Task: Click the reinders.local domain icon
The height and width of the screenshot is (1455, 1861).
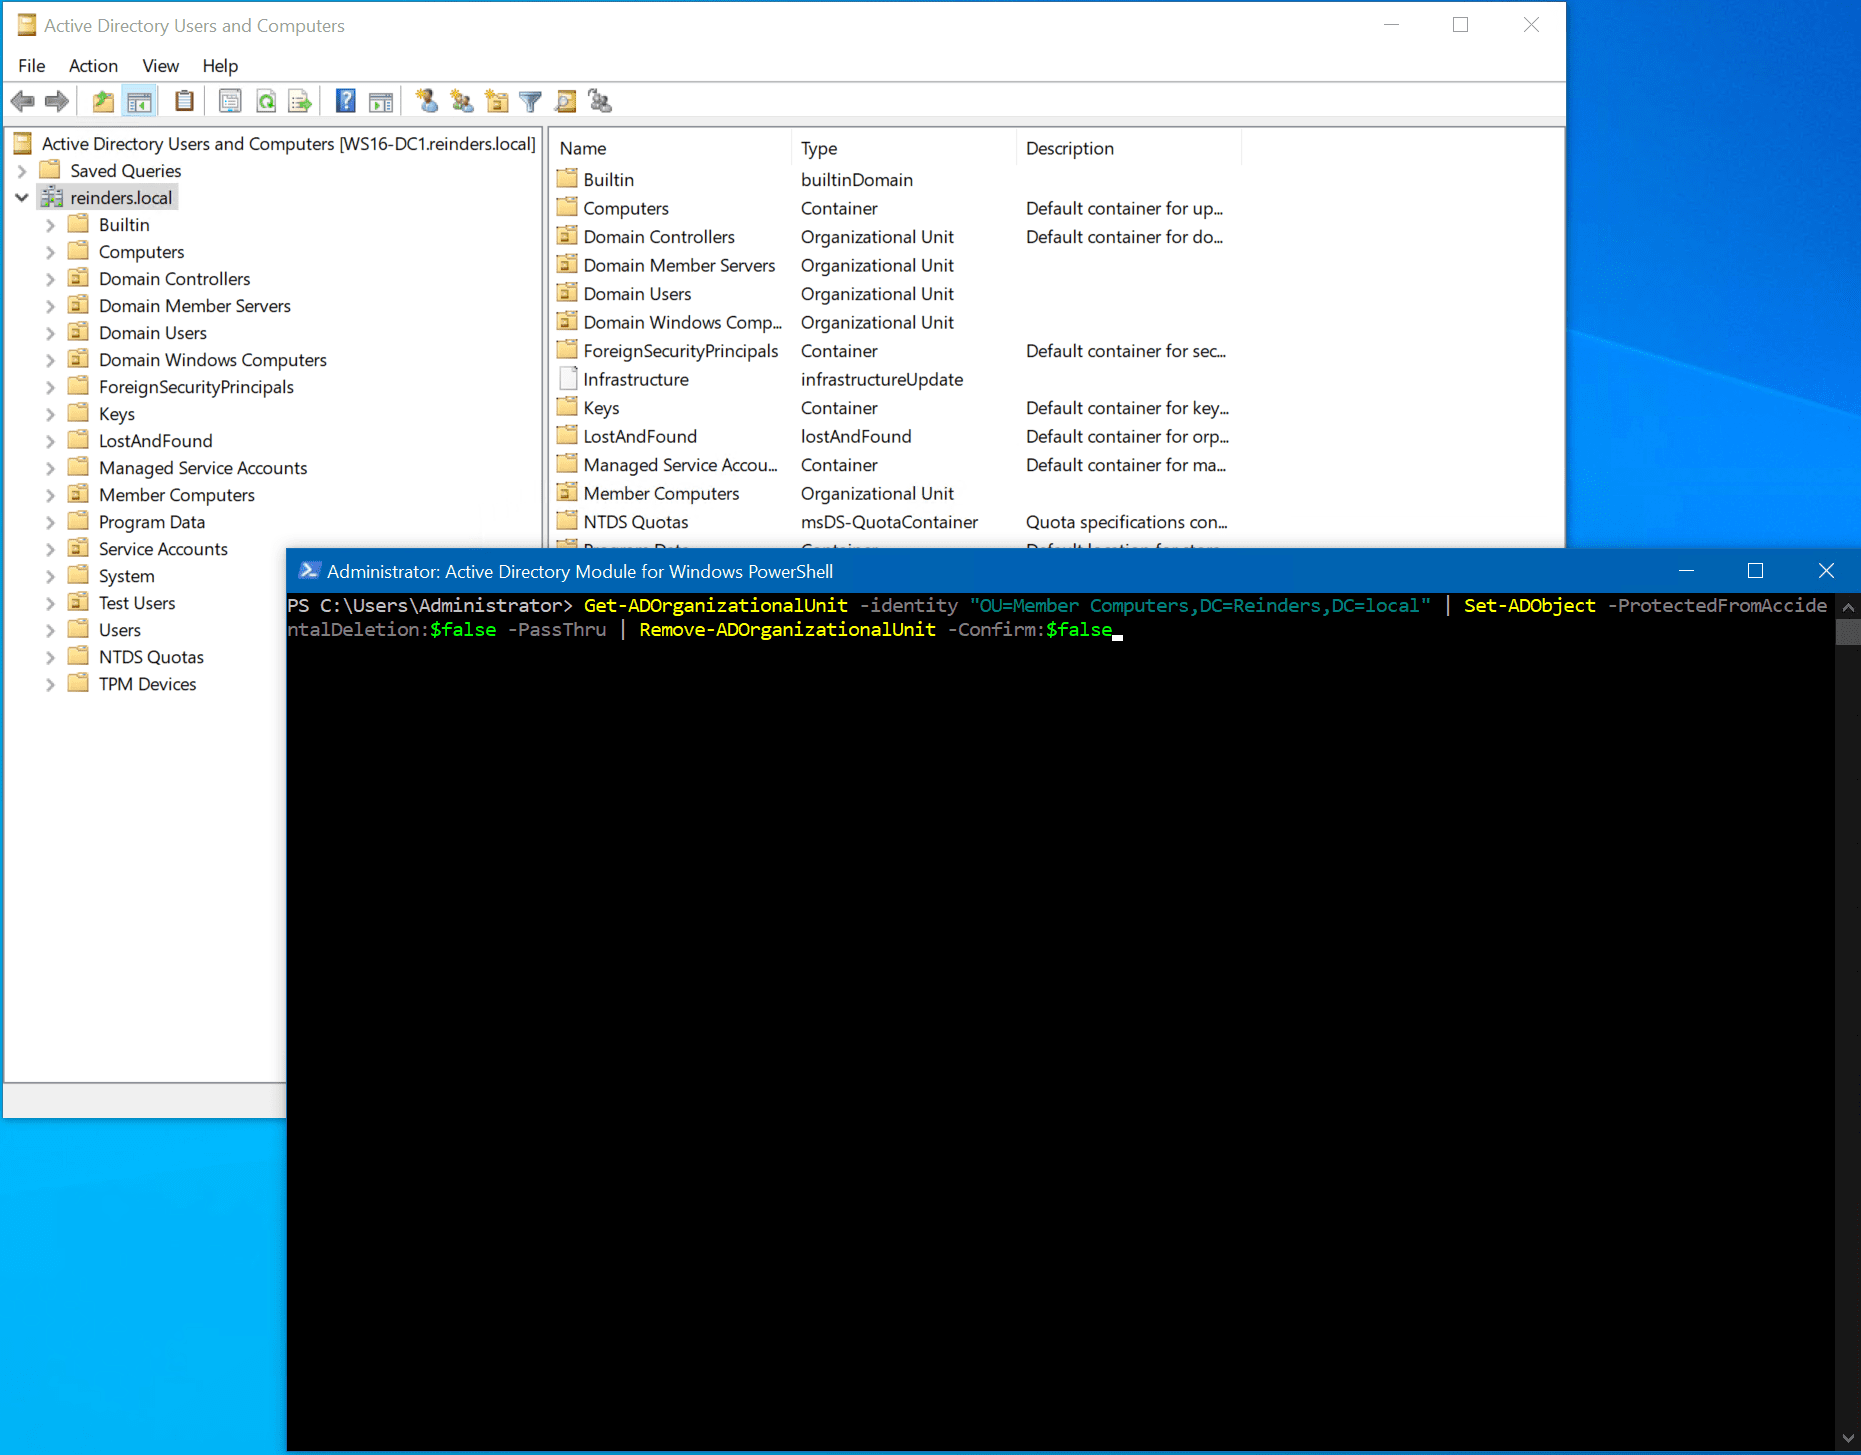Action: (x=51, y=197)
